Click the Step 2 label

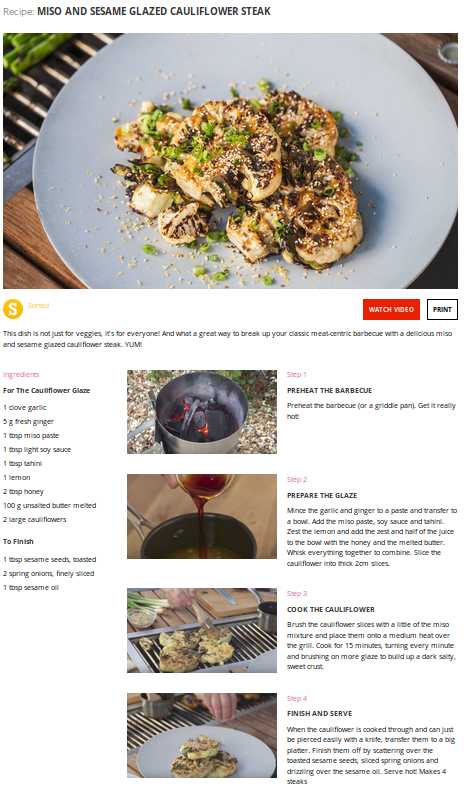(297, 480)
